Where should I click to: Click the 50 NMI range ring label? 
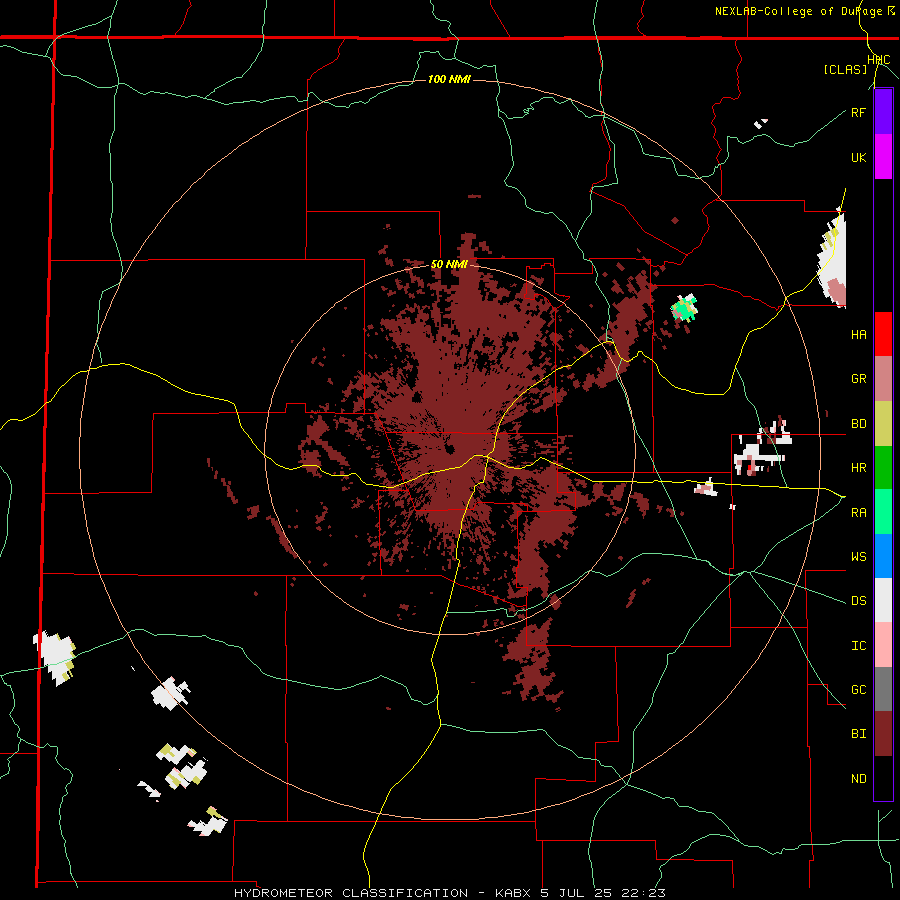point(449,265)
